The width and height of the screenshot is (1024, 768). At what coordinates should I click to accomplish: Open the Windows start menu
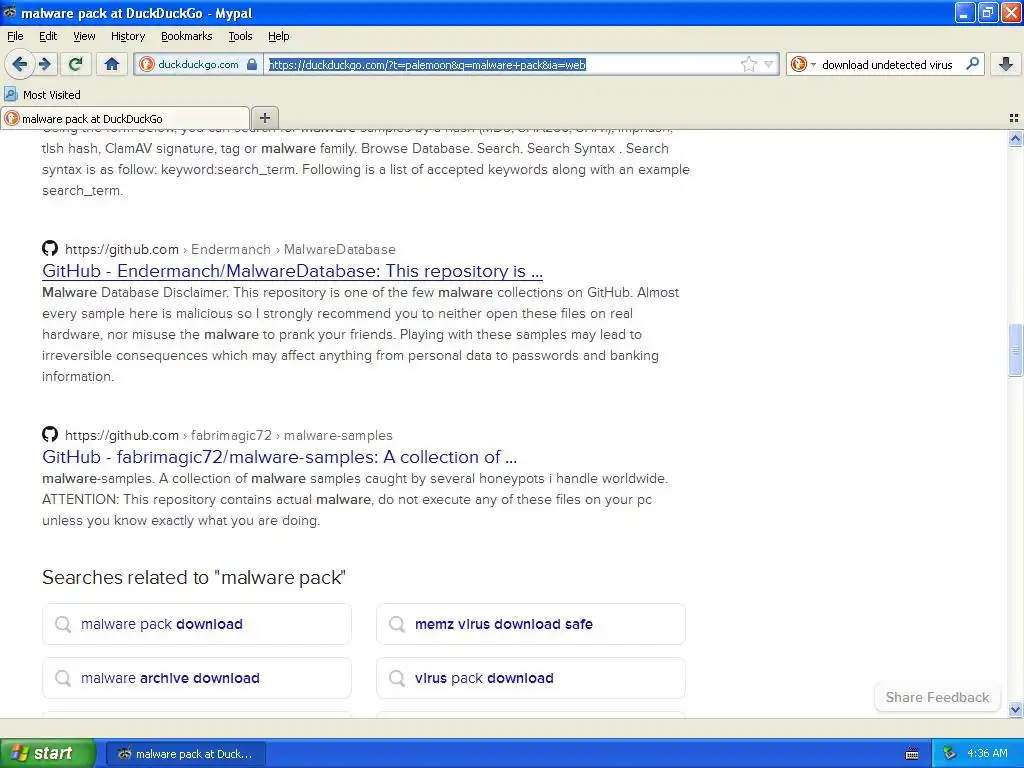point(46,753)
